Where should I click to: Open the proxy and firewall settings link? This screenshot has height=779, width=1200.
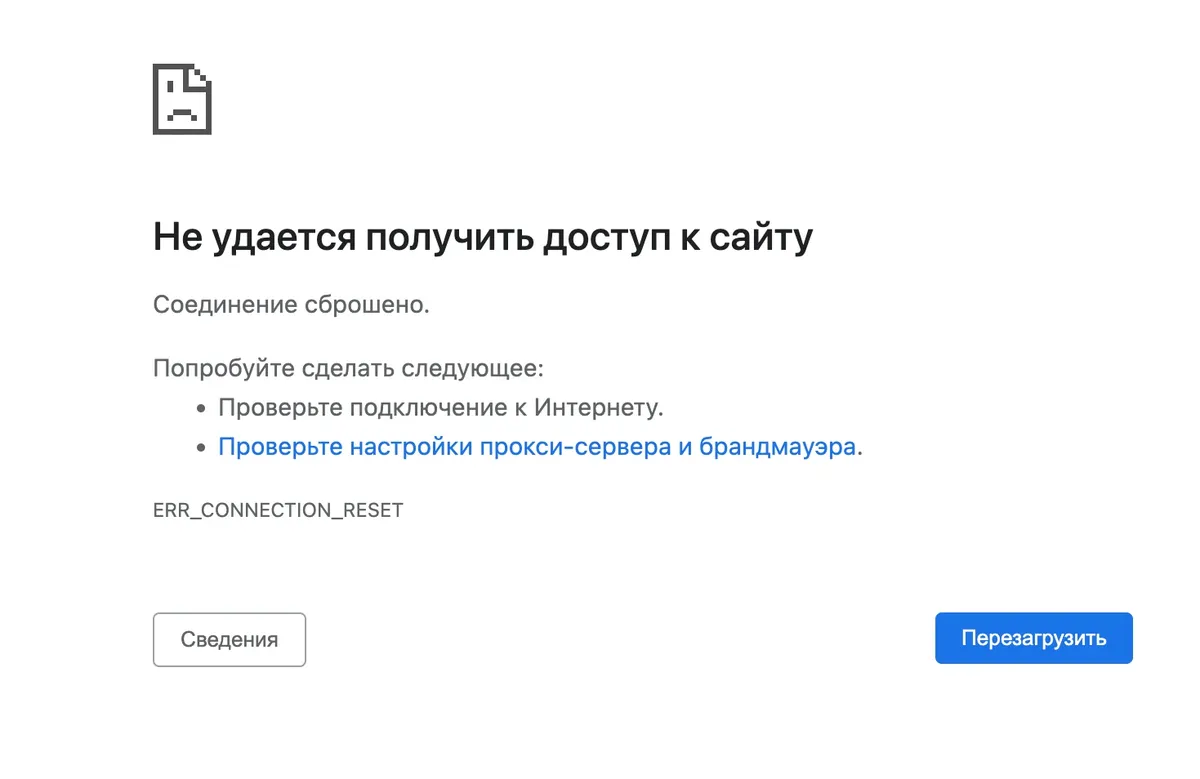point(536,447)
